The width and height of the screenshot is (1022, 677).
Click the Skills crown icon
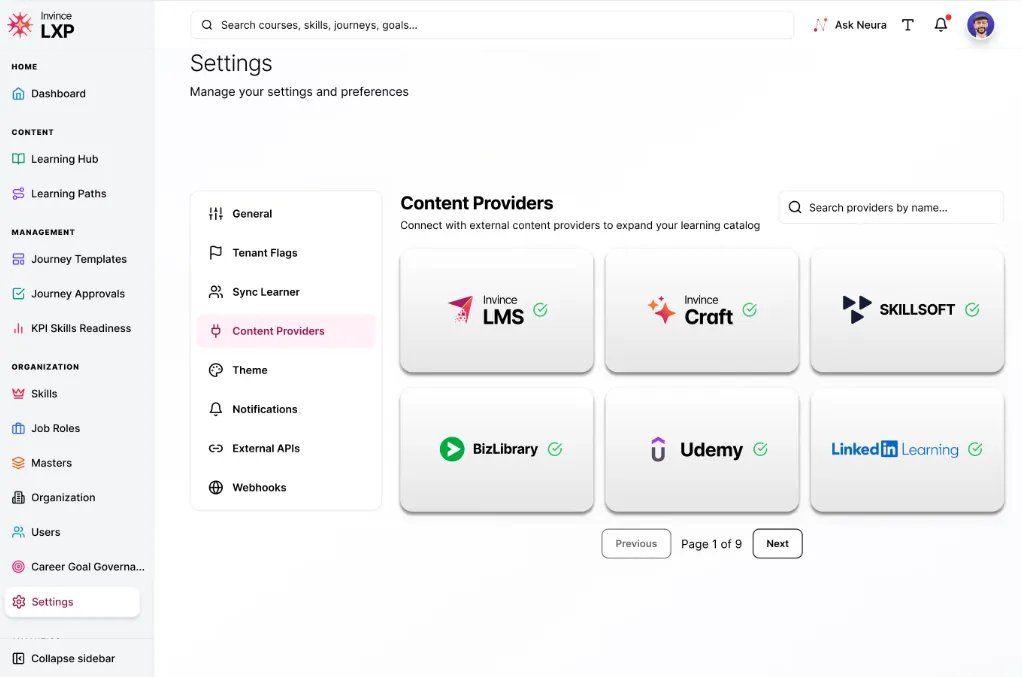(18, 394)
